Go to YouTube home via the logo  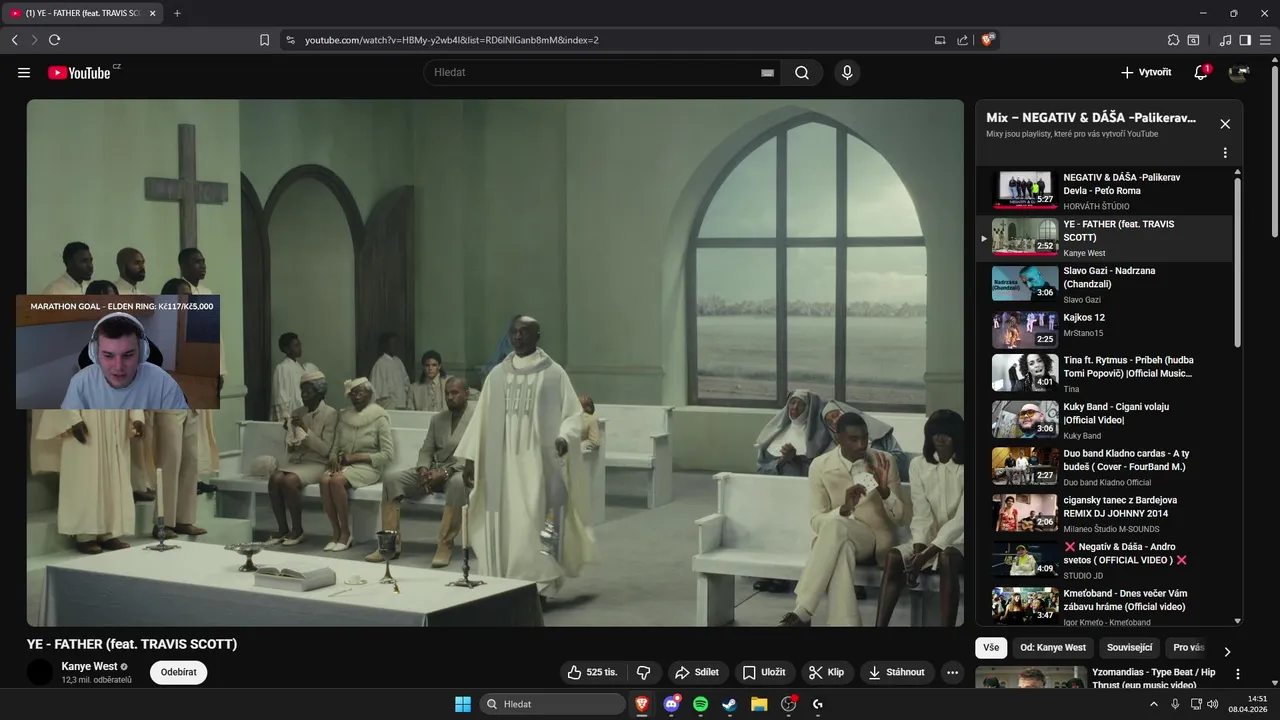79,72
